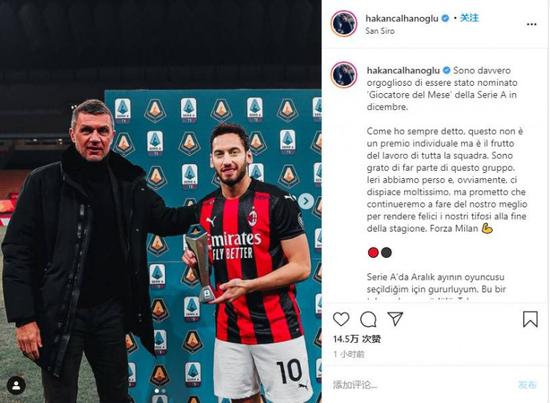Share post with paper plane icon

click(395, 319)
